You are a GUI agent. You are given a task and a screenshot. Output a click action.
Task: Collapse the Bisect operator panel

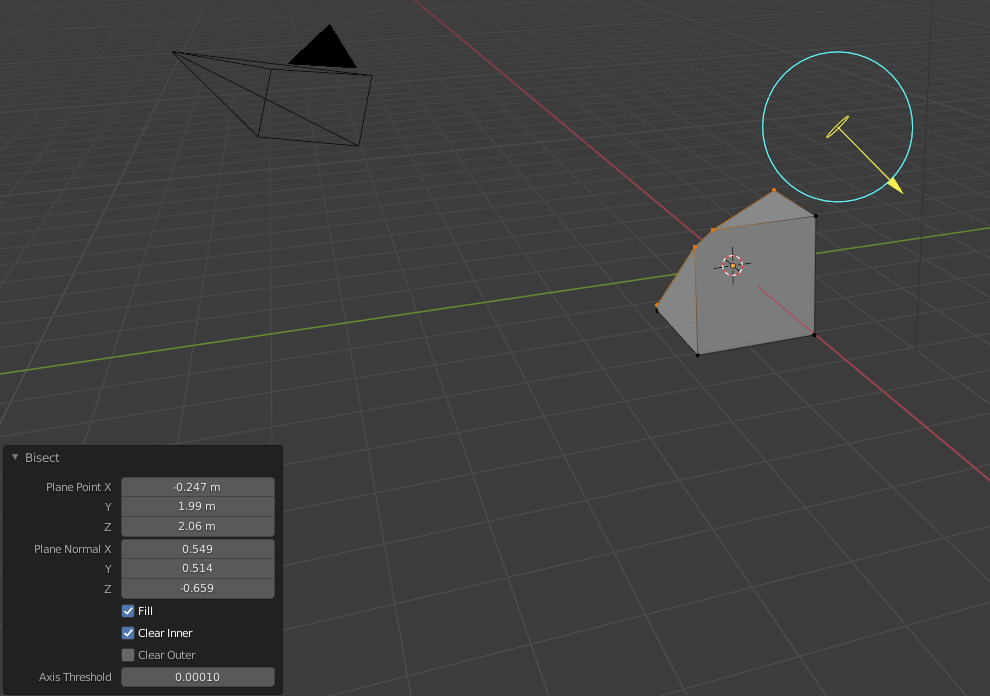tap(15, 457)
